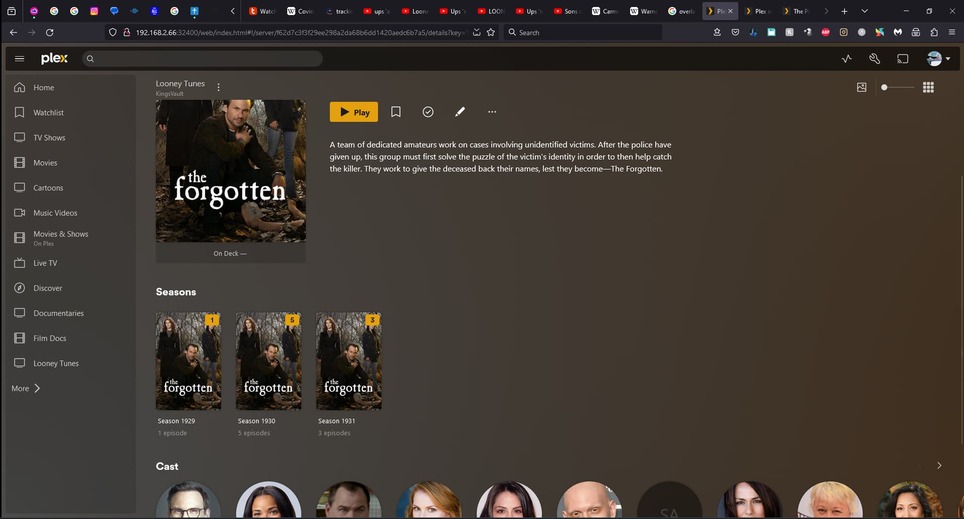The width and height of the screenshot is (964, 519).
Task: Mark show as played checkmark icon
Action: (x=428, y=112)
